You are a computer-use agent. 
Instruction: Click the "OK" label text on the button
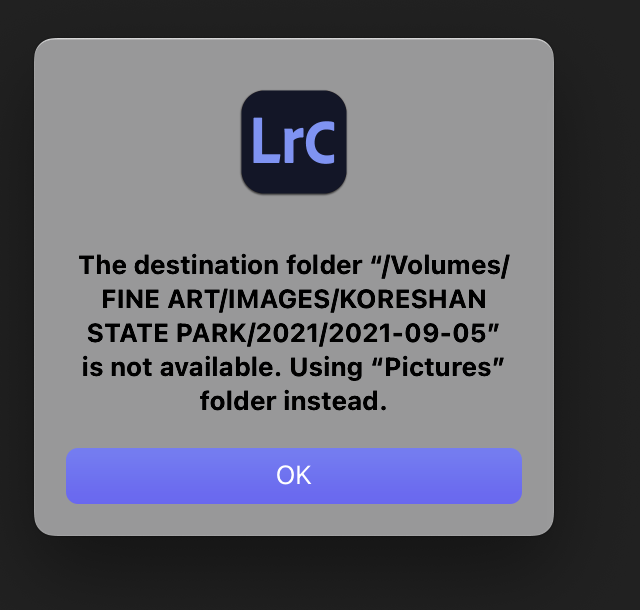click(x=294, y=475)
